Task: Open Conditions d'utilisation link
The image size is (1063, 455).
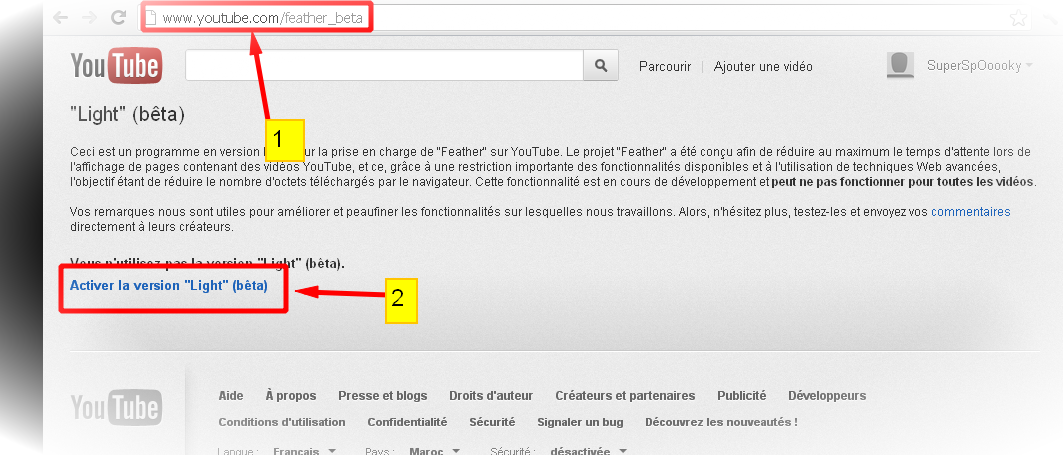Action: pyautogui.click(x=282, y=422)
